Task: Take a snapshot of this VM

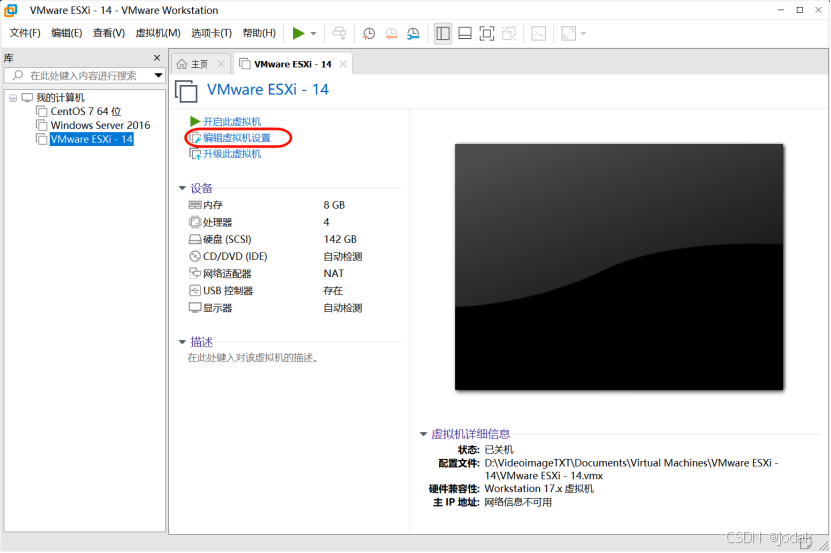Action: tap(369, 33)
